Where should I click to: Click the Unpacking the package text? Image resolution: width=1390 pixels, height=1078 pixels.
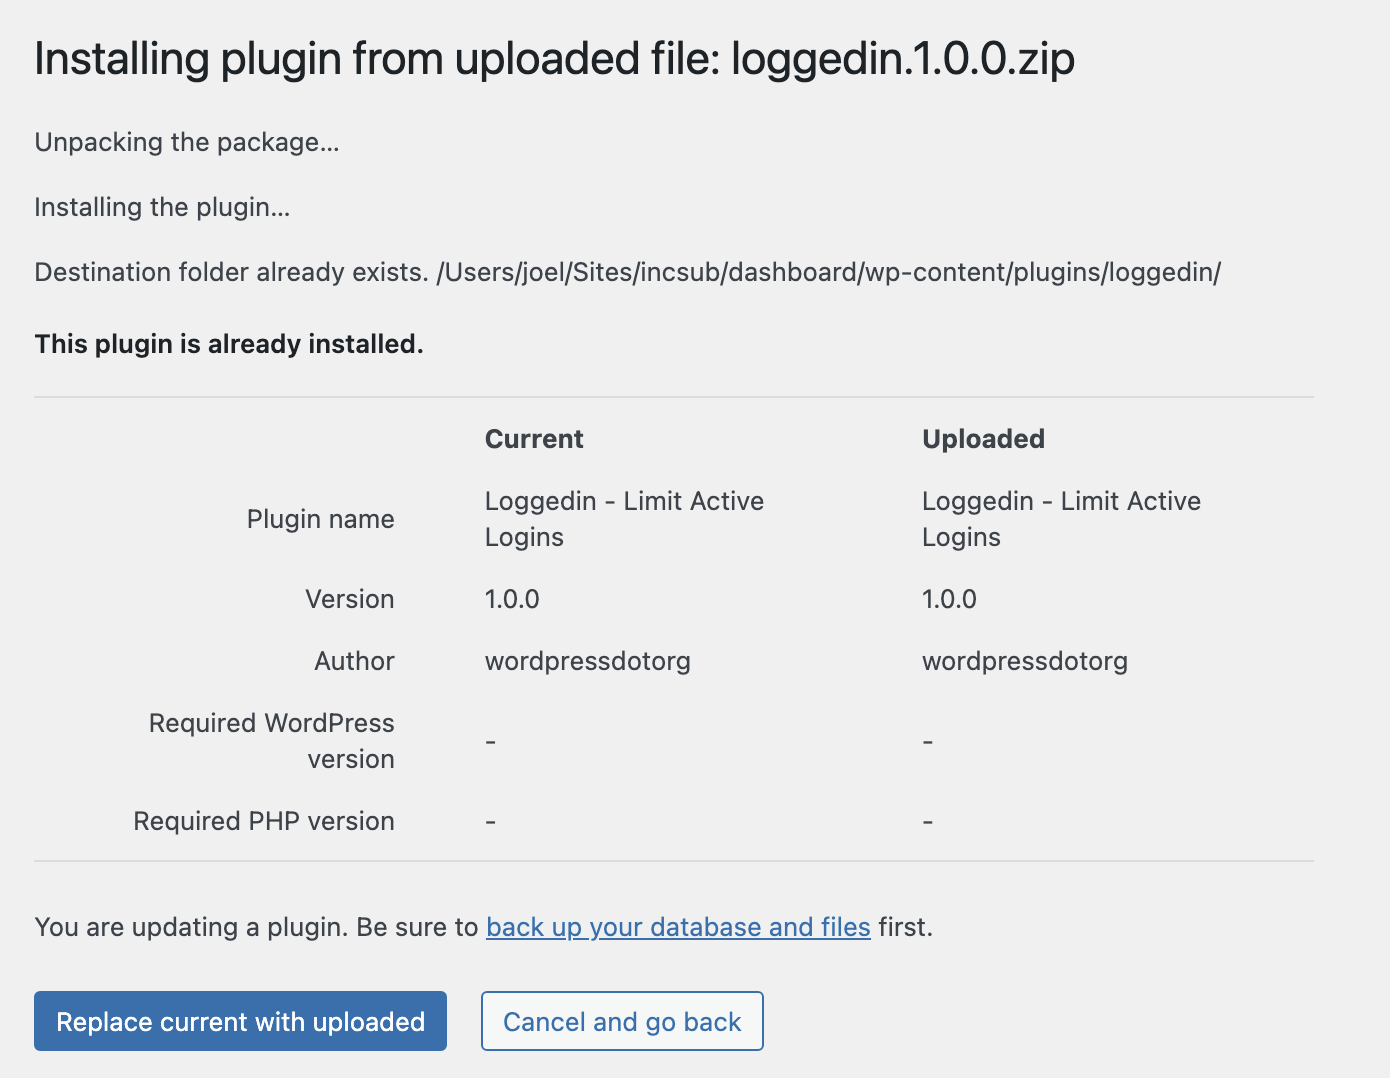[187, 142]
